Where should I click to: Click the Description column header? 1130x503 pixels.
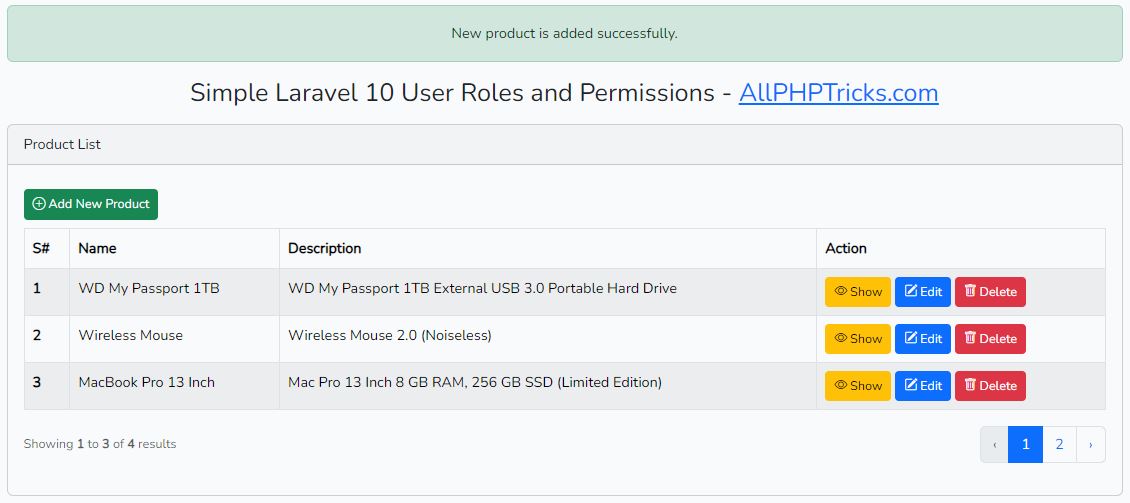click(324, 249)
